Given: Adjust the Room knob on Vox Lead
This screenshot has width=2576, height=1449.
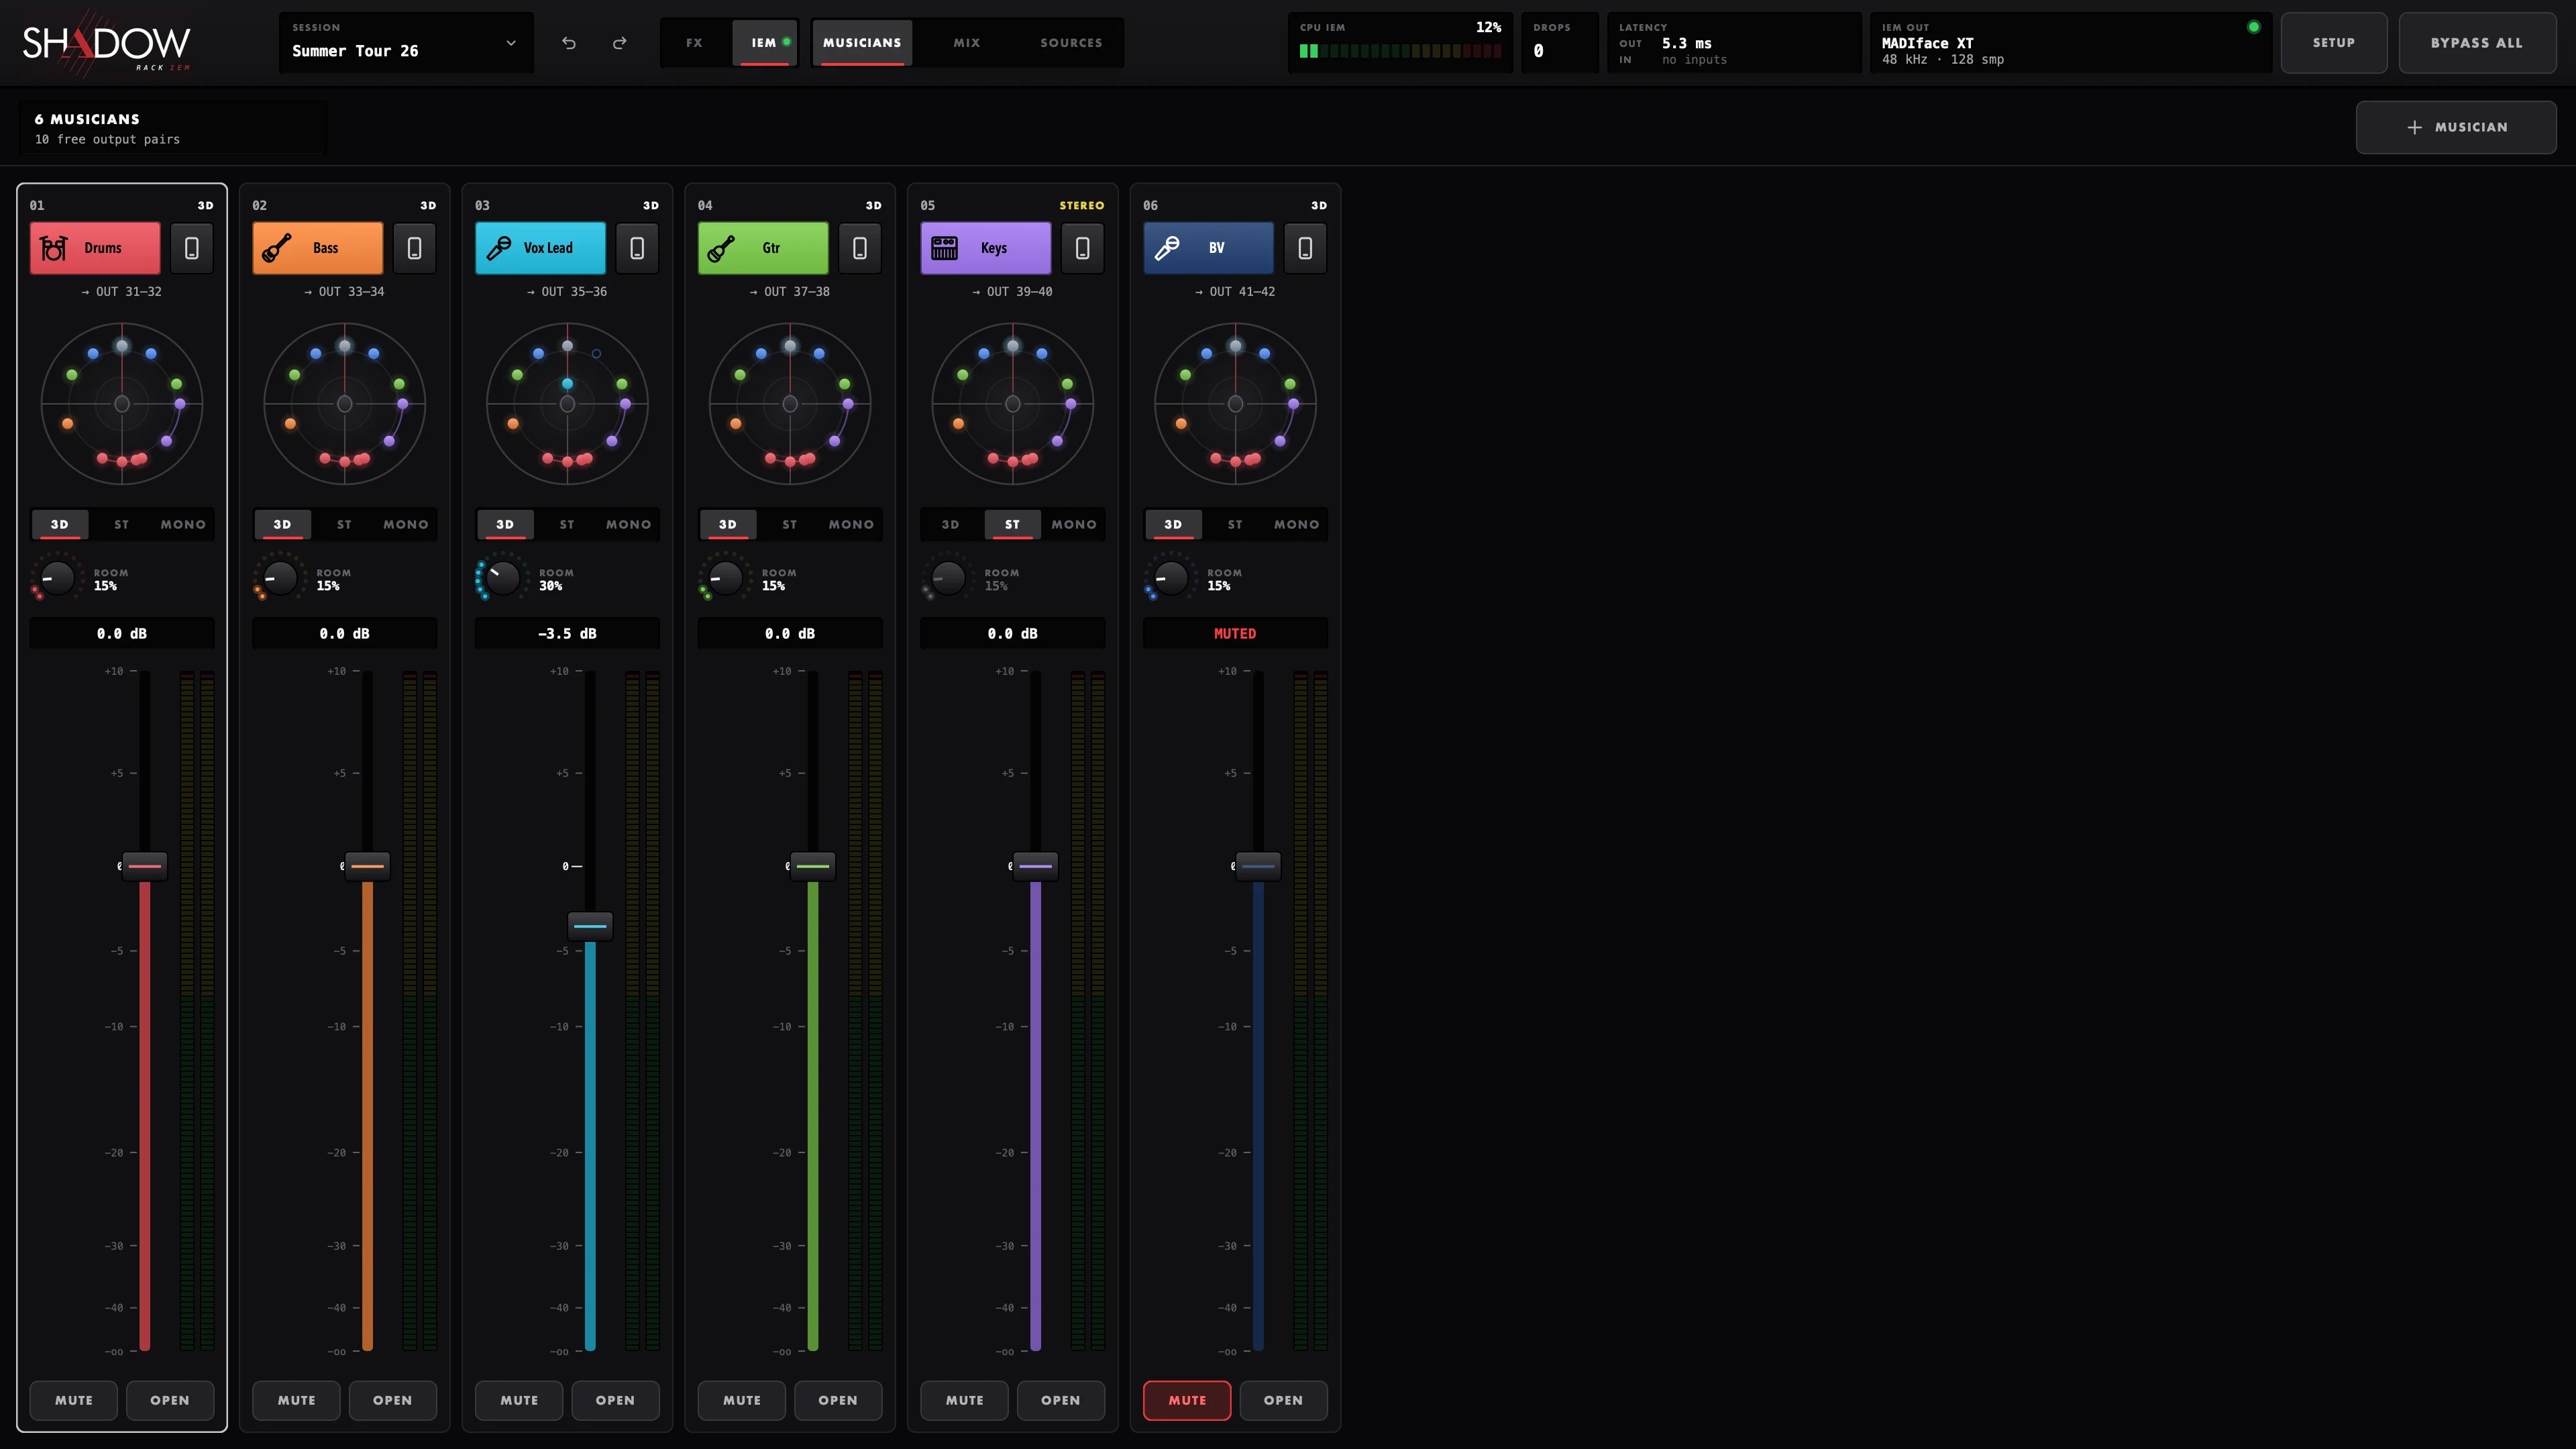Looking at the screenshot, I should click(x=502, y=578).
